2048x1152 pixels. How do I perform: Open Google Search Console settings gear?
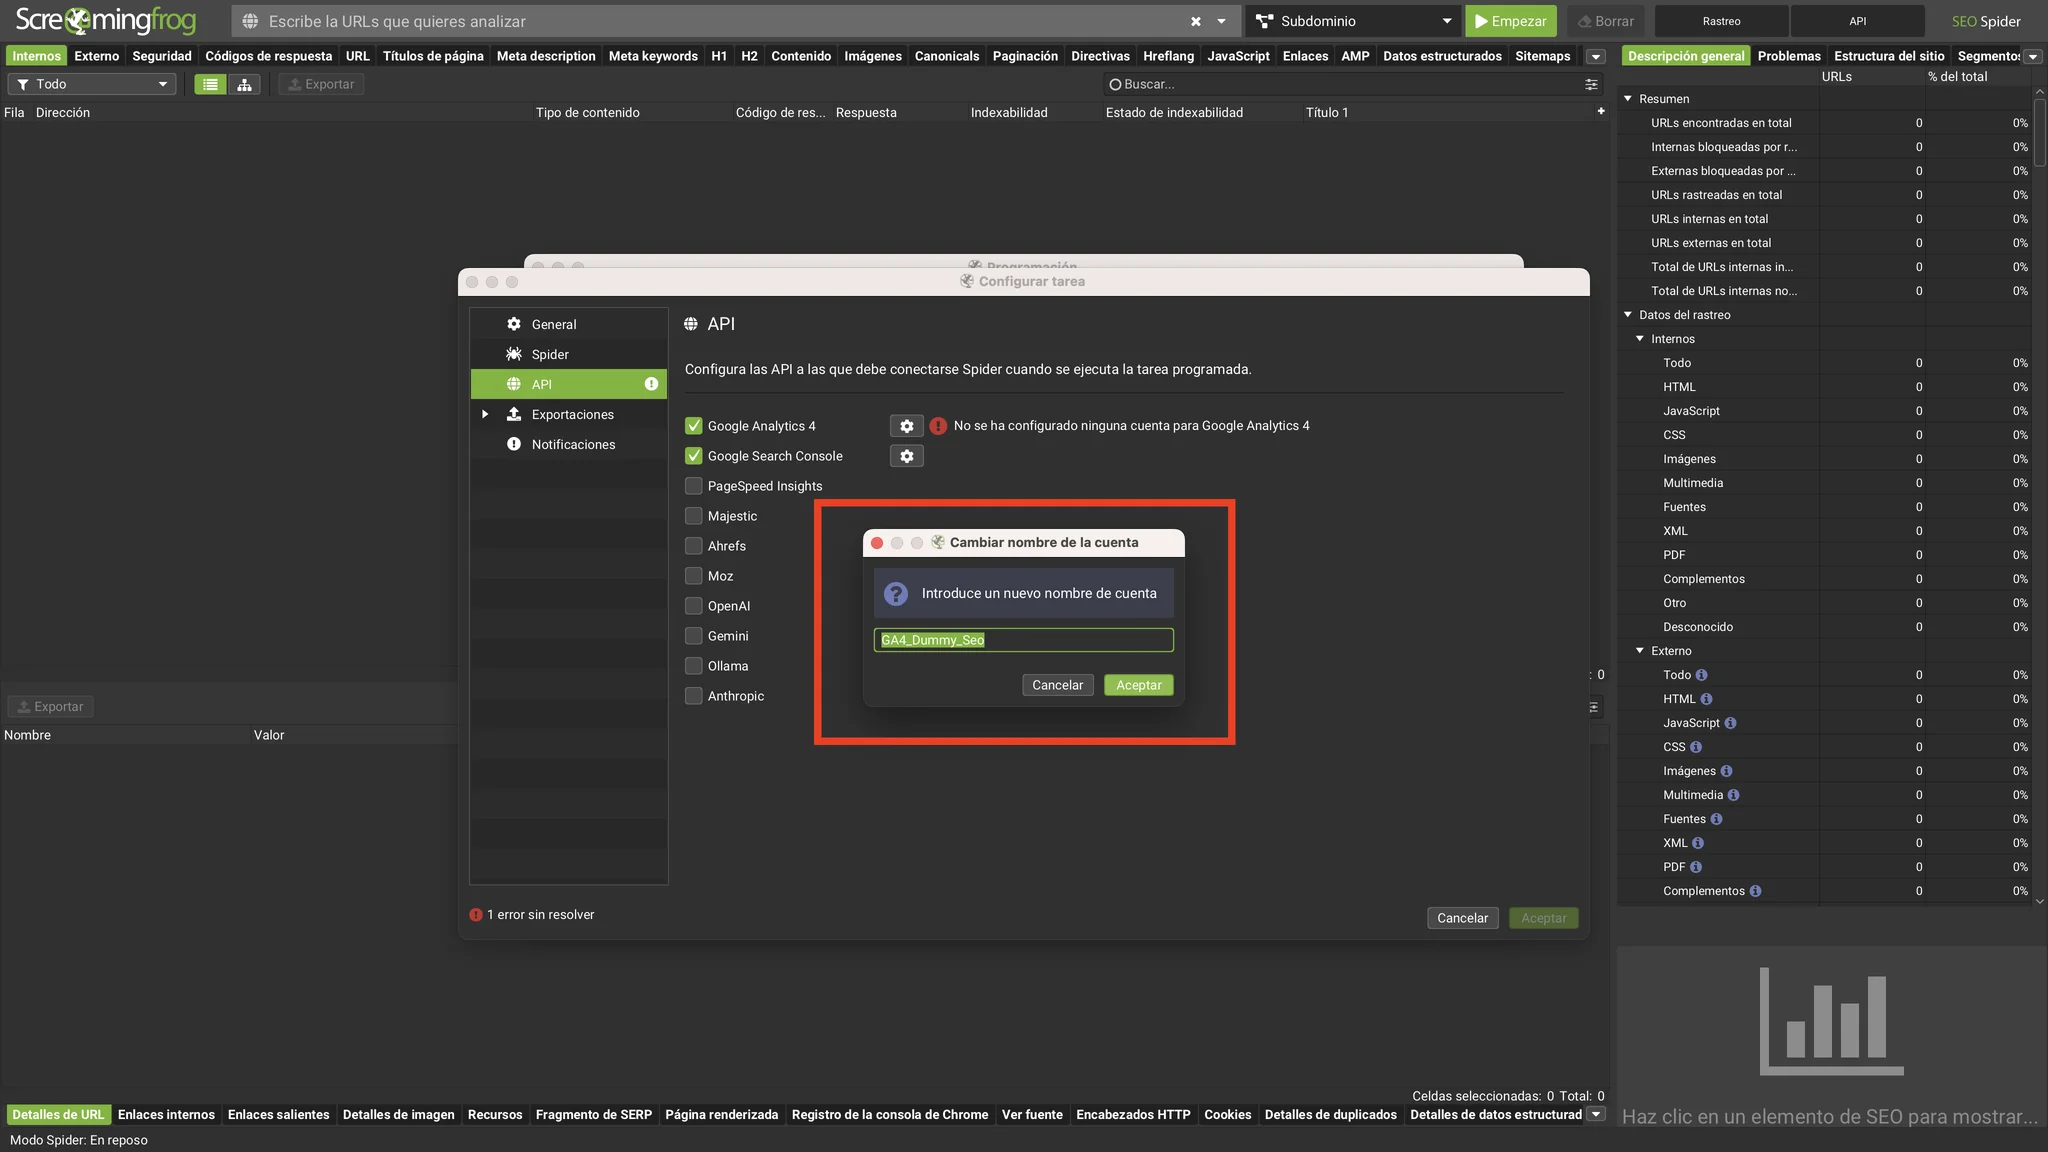pyautogui.click(x=906, y=456)
